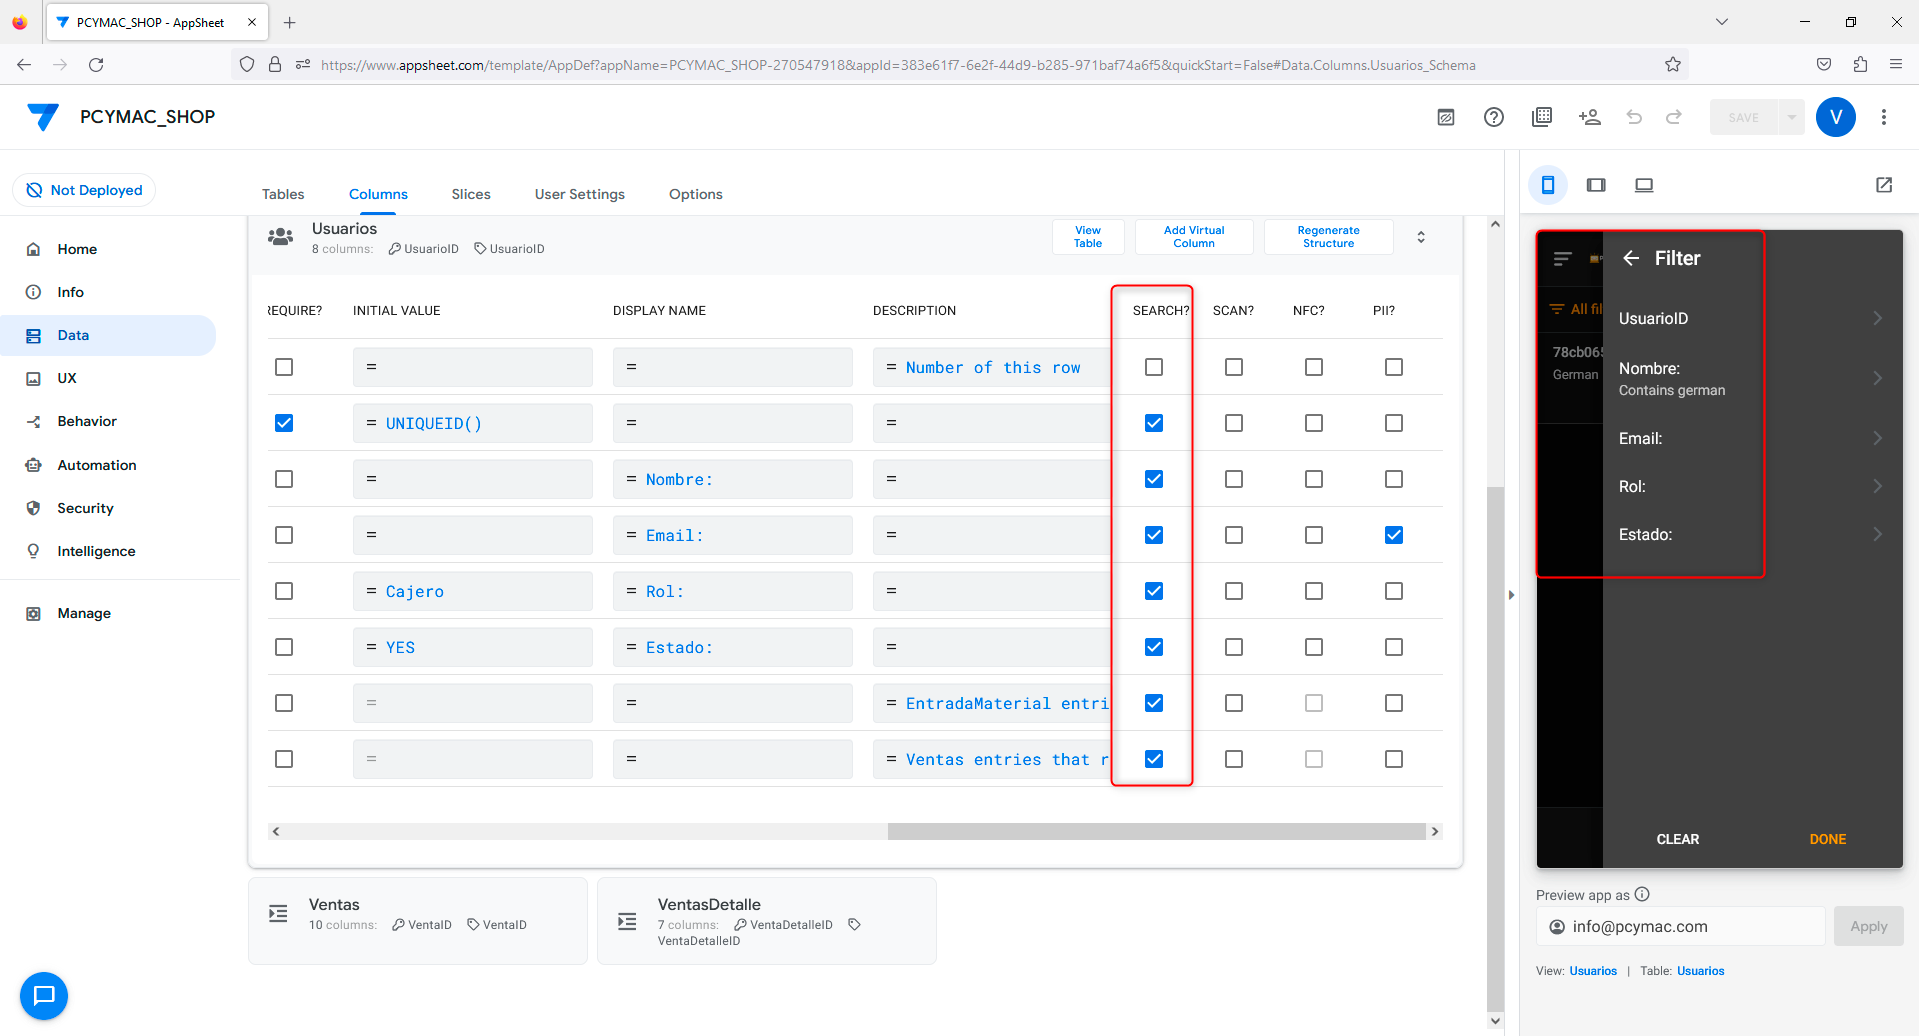
Task: Click the Regenerate Structure button
Action: click(1328, 237)
